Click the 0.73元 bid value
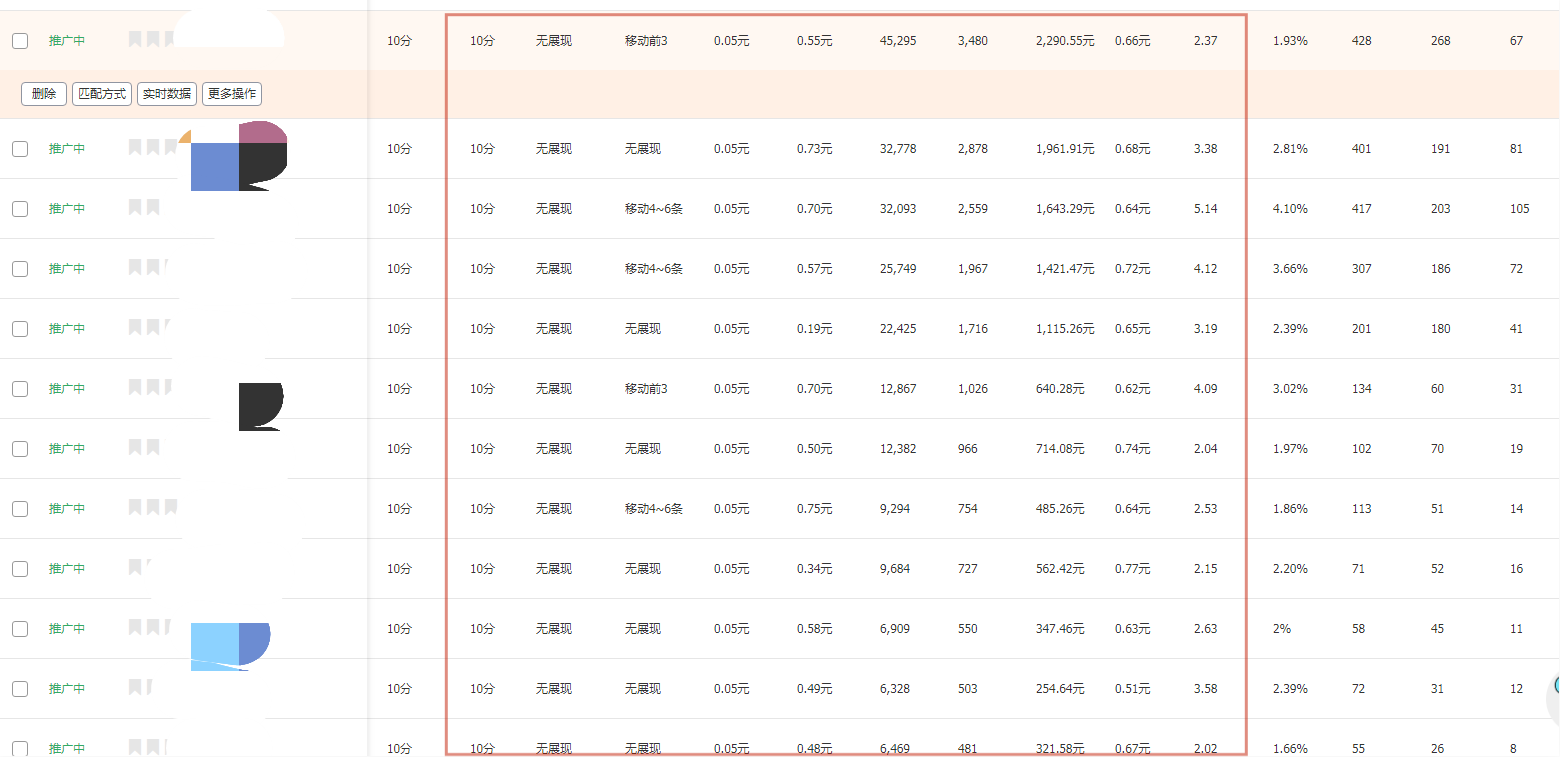Screen dimensions: 1560x757 pyautogui.click(x=815, y=149)
